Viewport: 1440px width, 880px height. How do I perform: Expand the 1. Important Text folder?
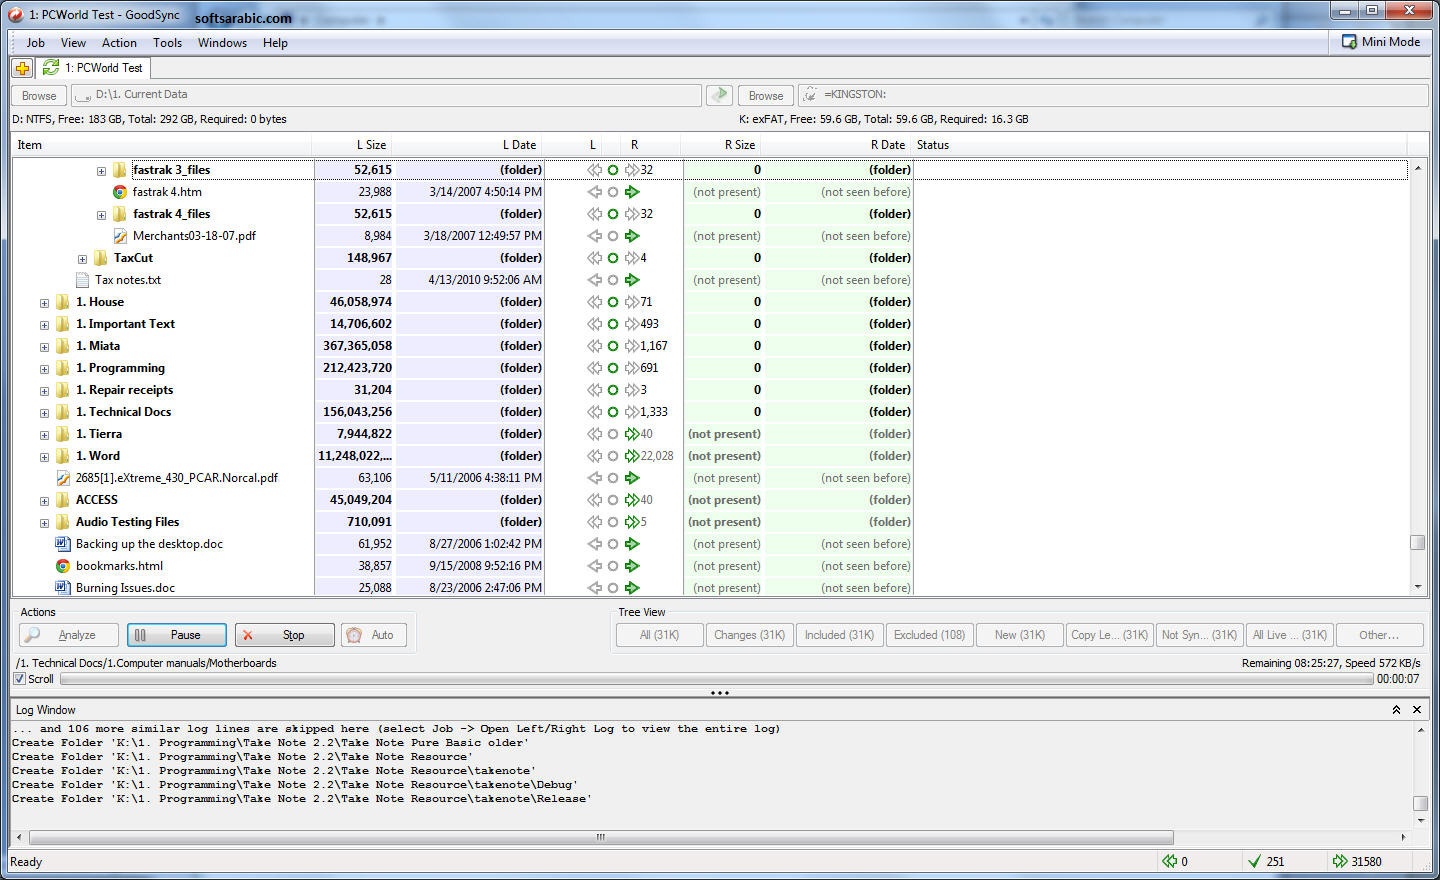[x=44, y=325]
